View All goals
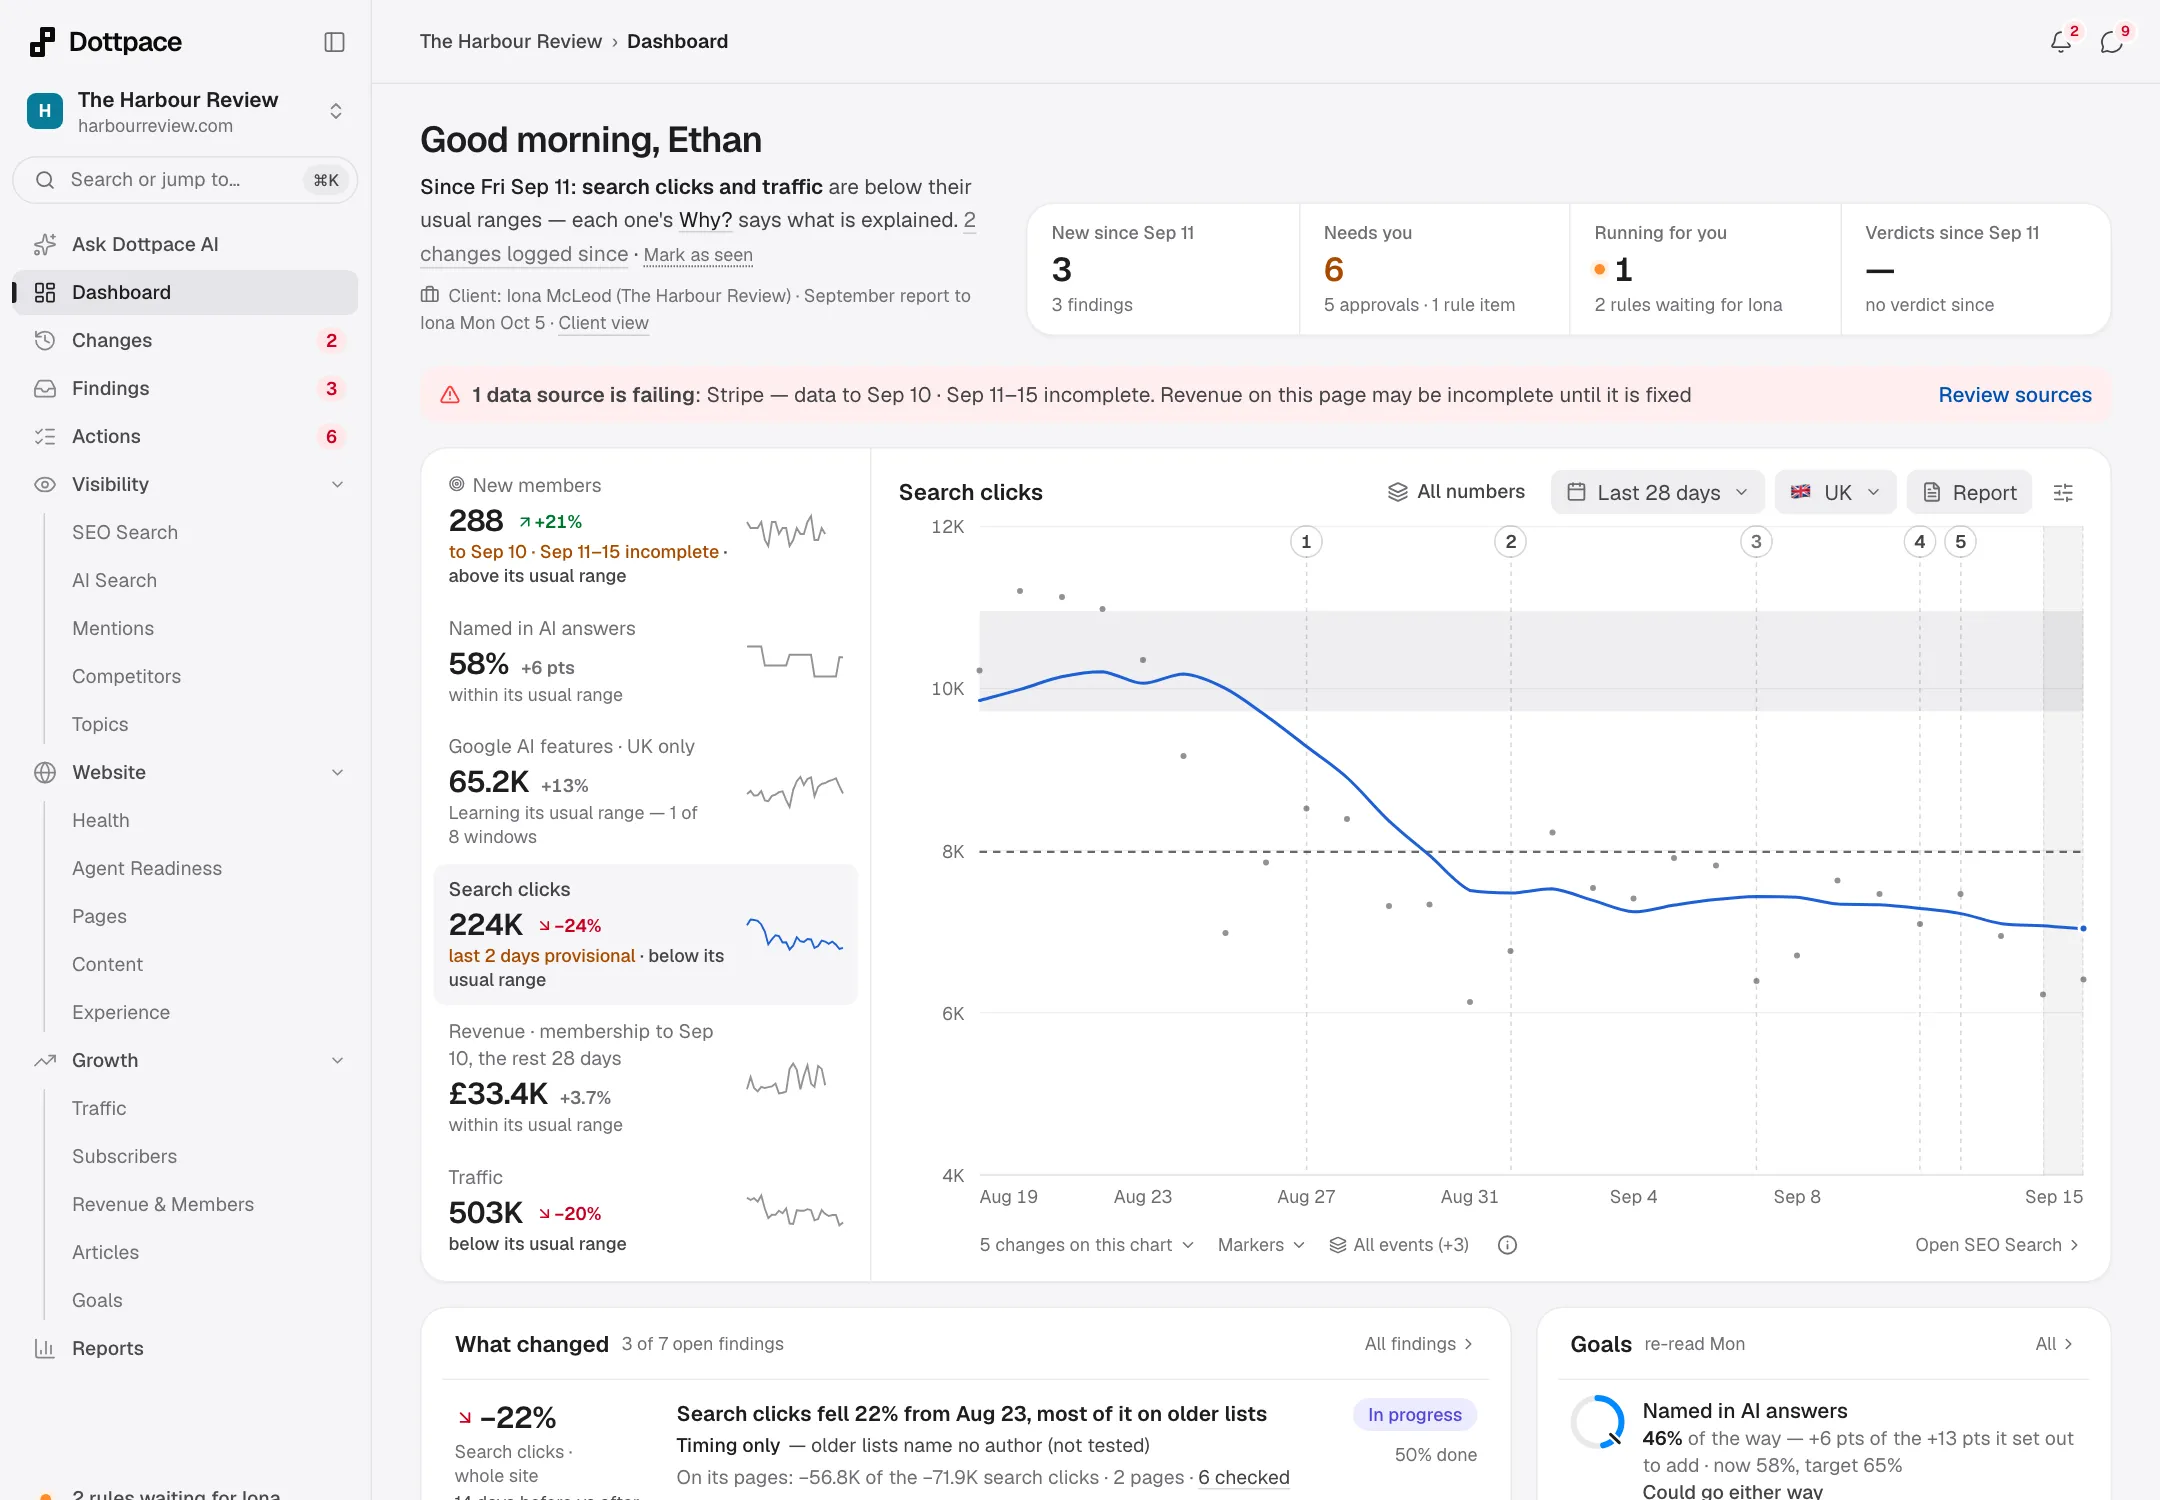This screenshot has width=2160, height=1500. click(x=2054, y=1344)
